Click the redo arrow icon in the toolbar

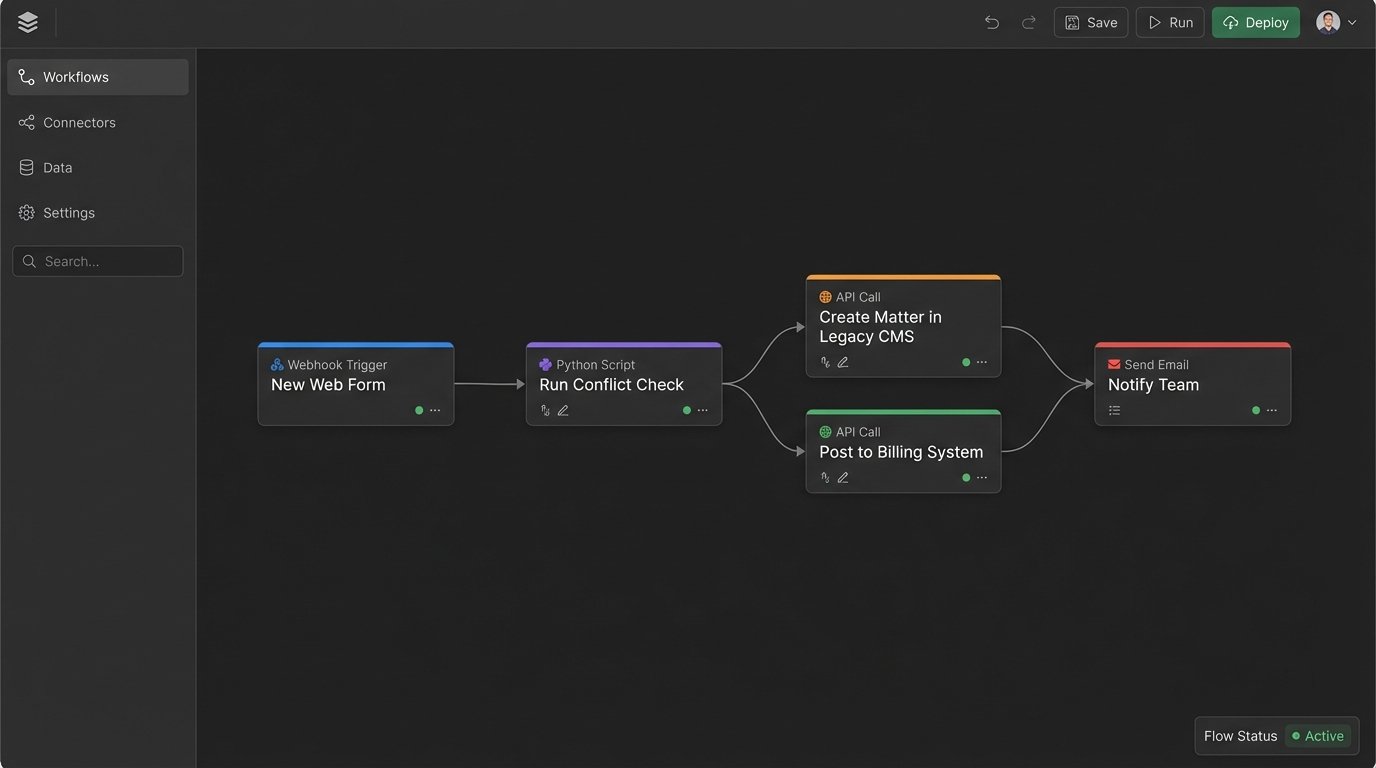point(1028,21)
